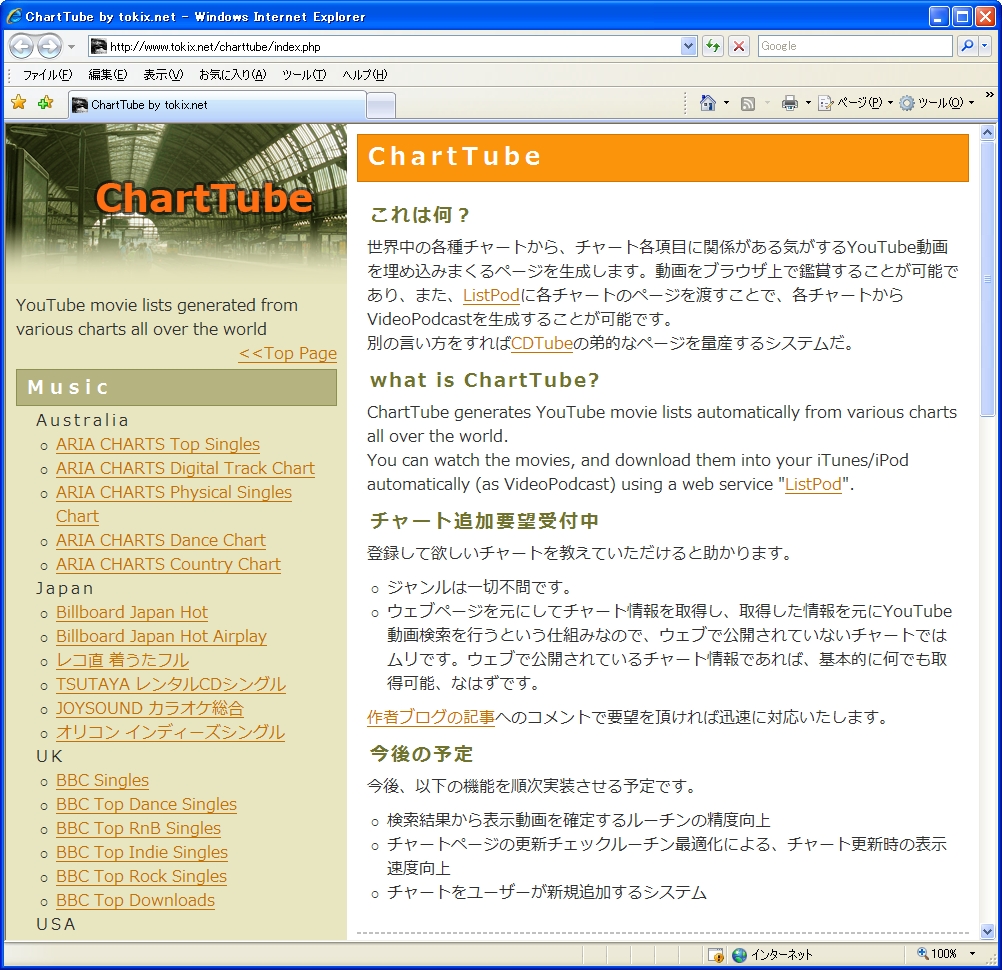Expand the zoom level dropdown arrow

pos(973,954)
